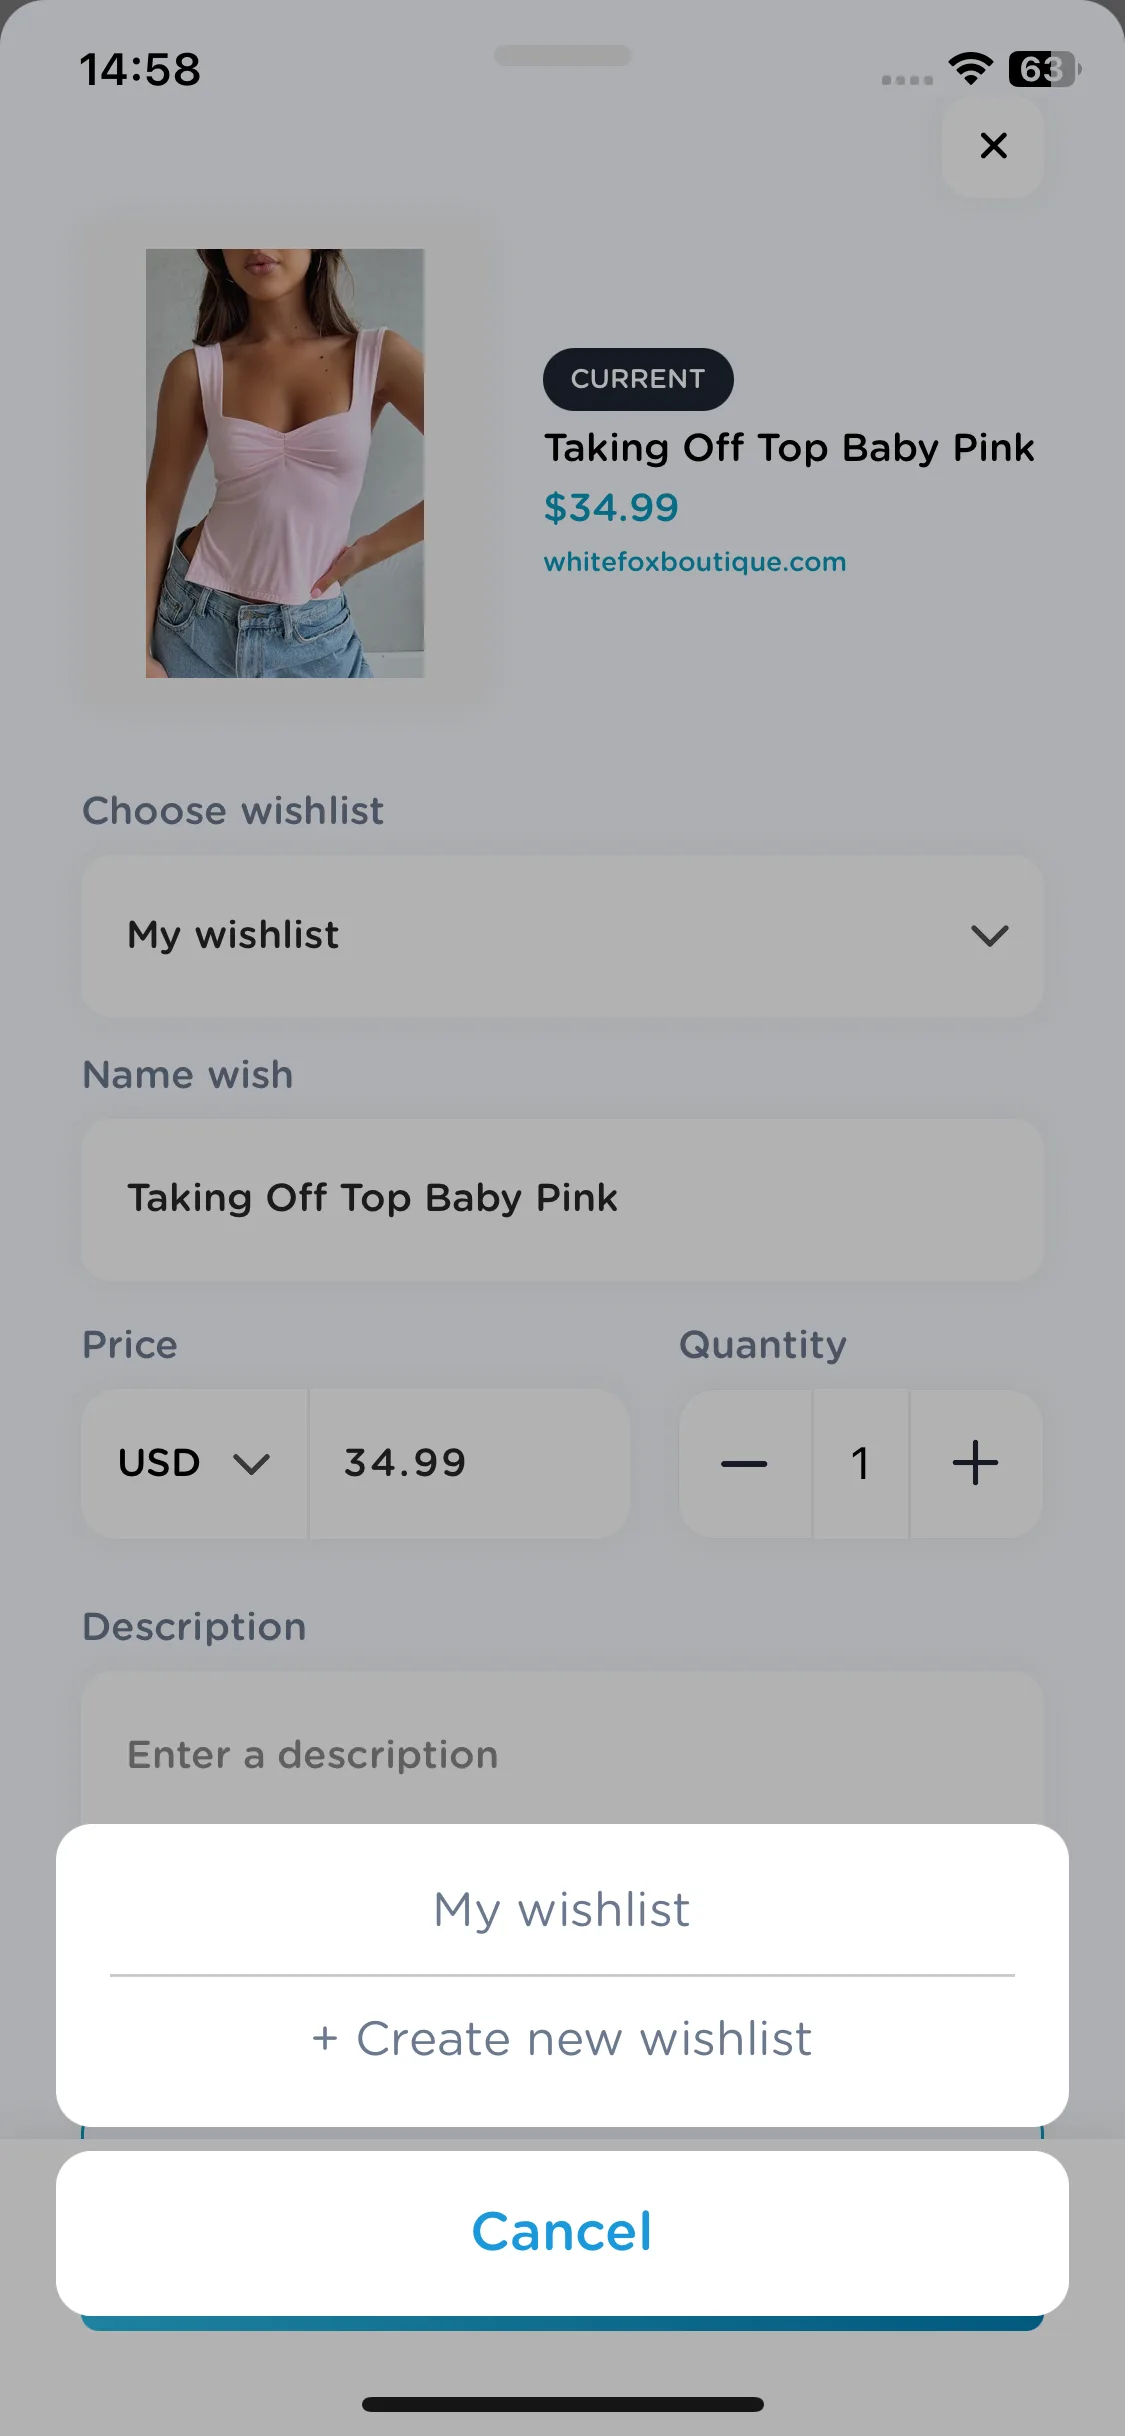The width and height of the screenshot is (1125, 2436).
Task: Open the USD currency chevron
Action: [251, 1464]
